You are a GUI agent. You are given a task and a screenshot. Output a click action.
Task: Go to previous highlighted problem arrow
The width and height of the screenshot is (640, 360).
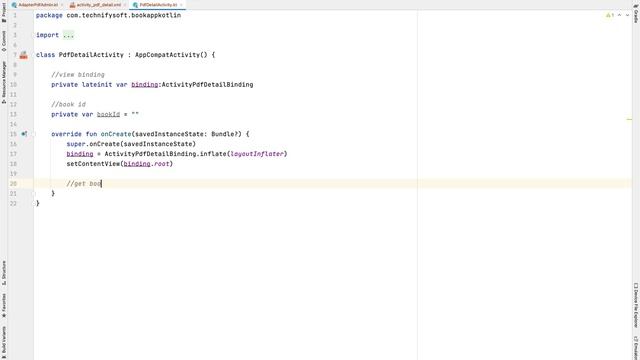click(x=619, y=15)
